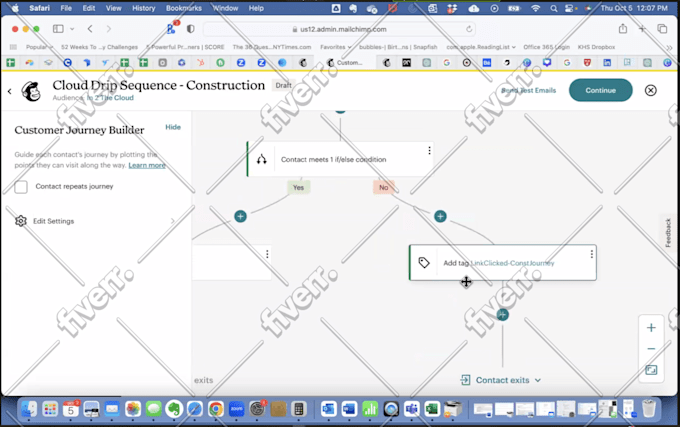Open the Feedback side tab

[668, 233]
